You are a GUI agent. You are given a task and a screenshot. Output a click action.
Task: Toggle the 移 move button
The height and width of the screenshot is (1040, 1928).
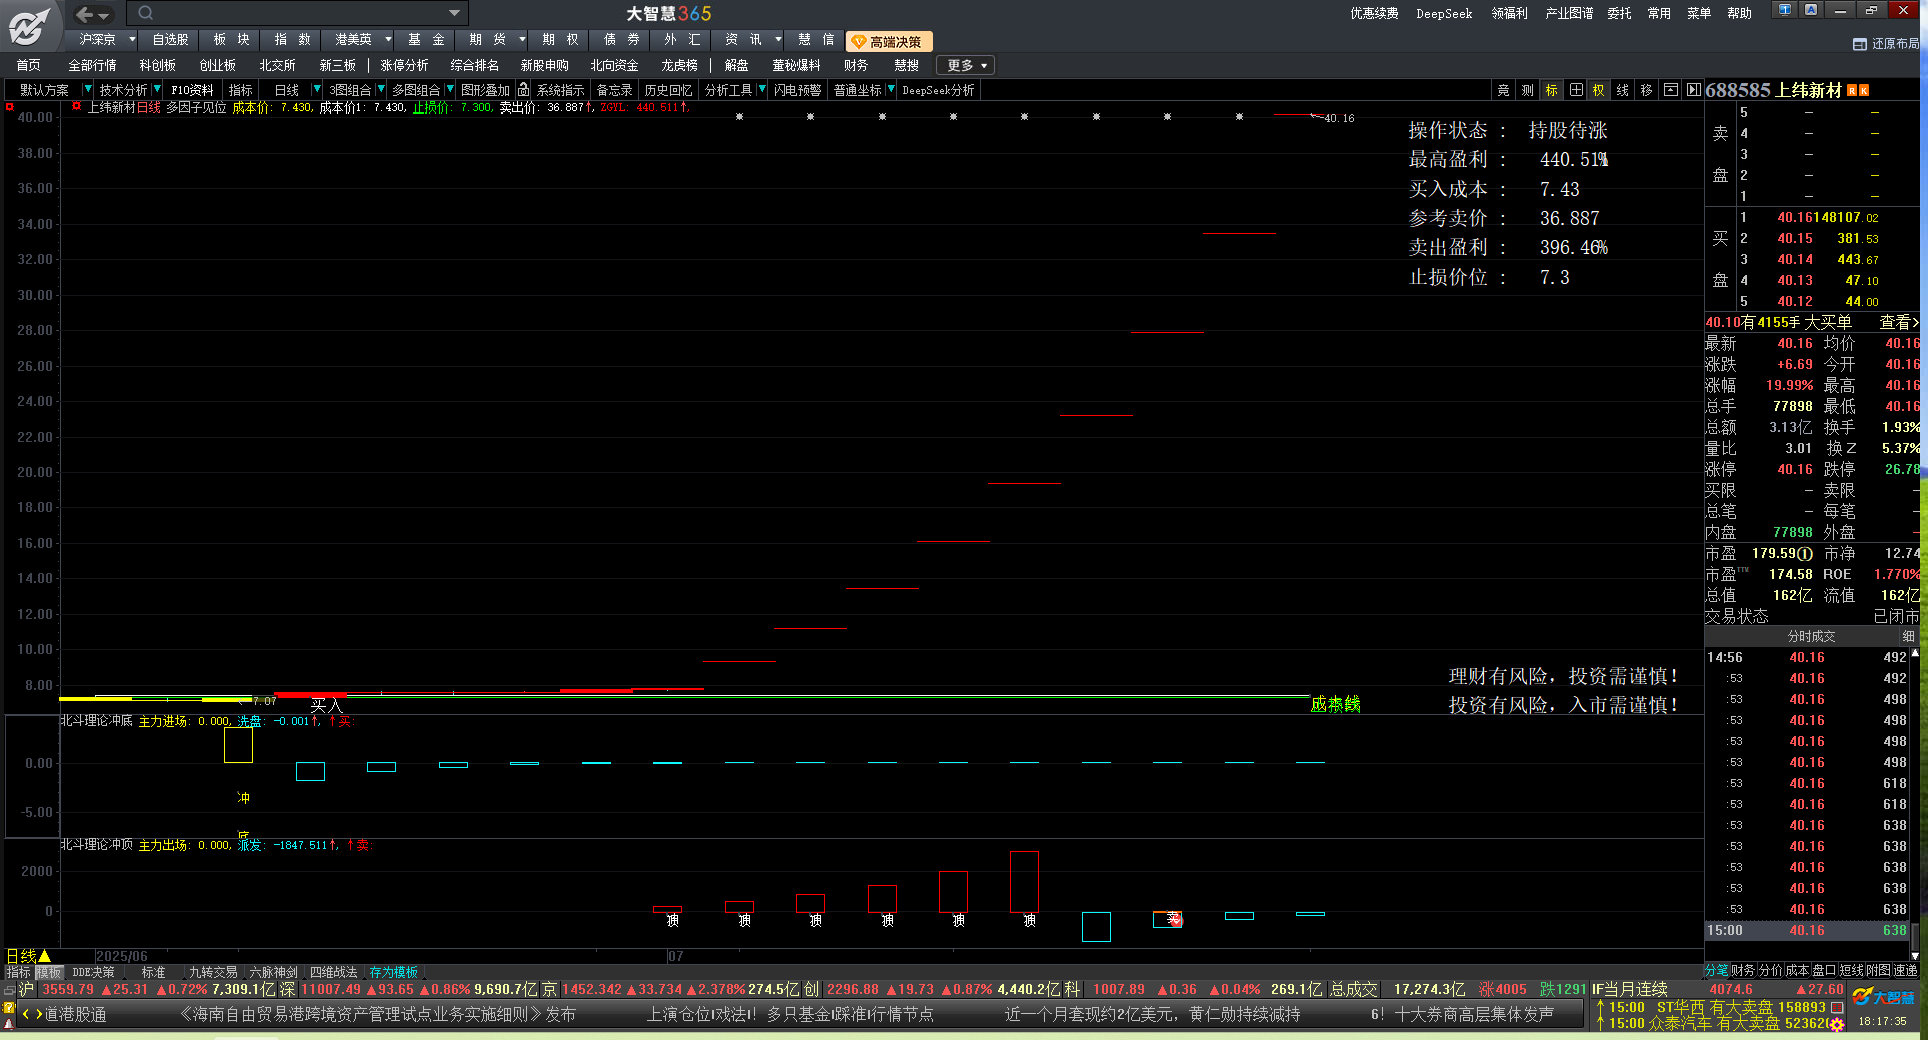point(1646,90)
